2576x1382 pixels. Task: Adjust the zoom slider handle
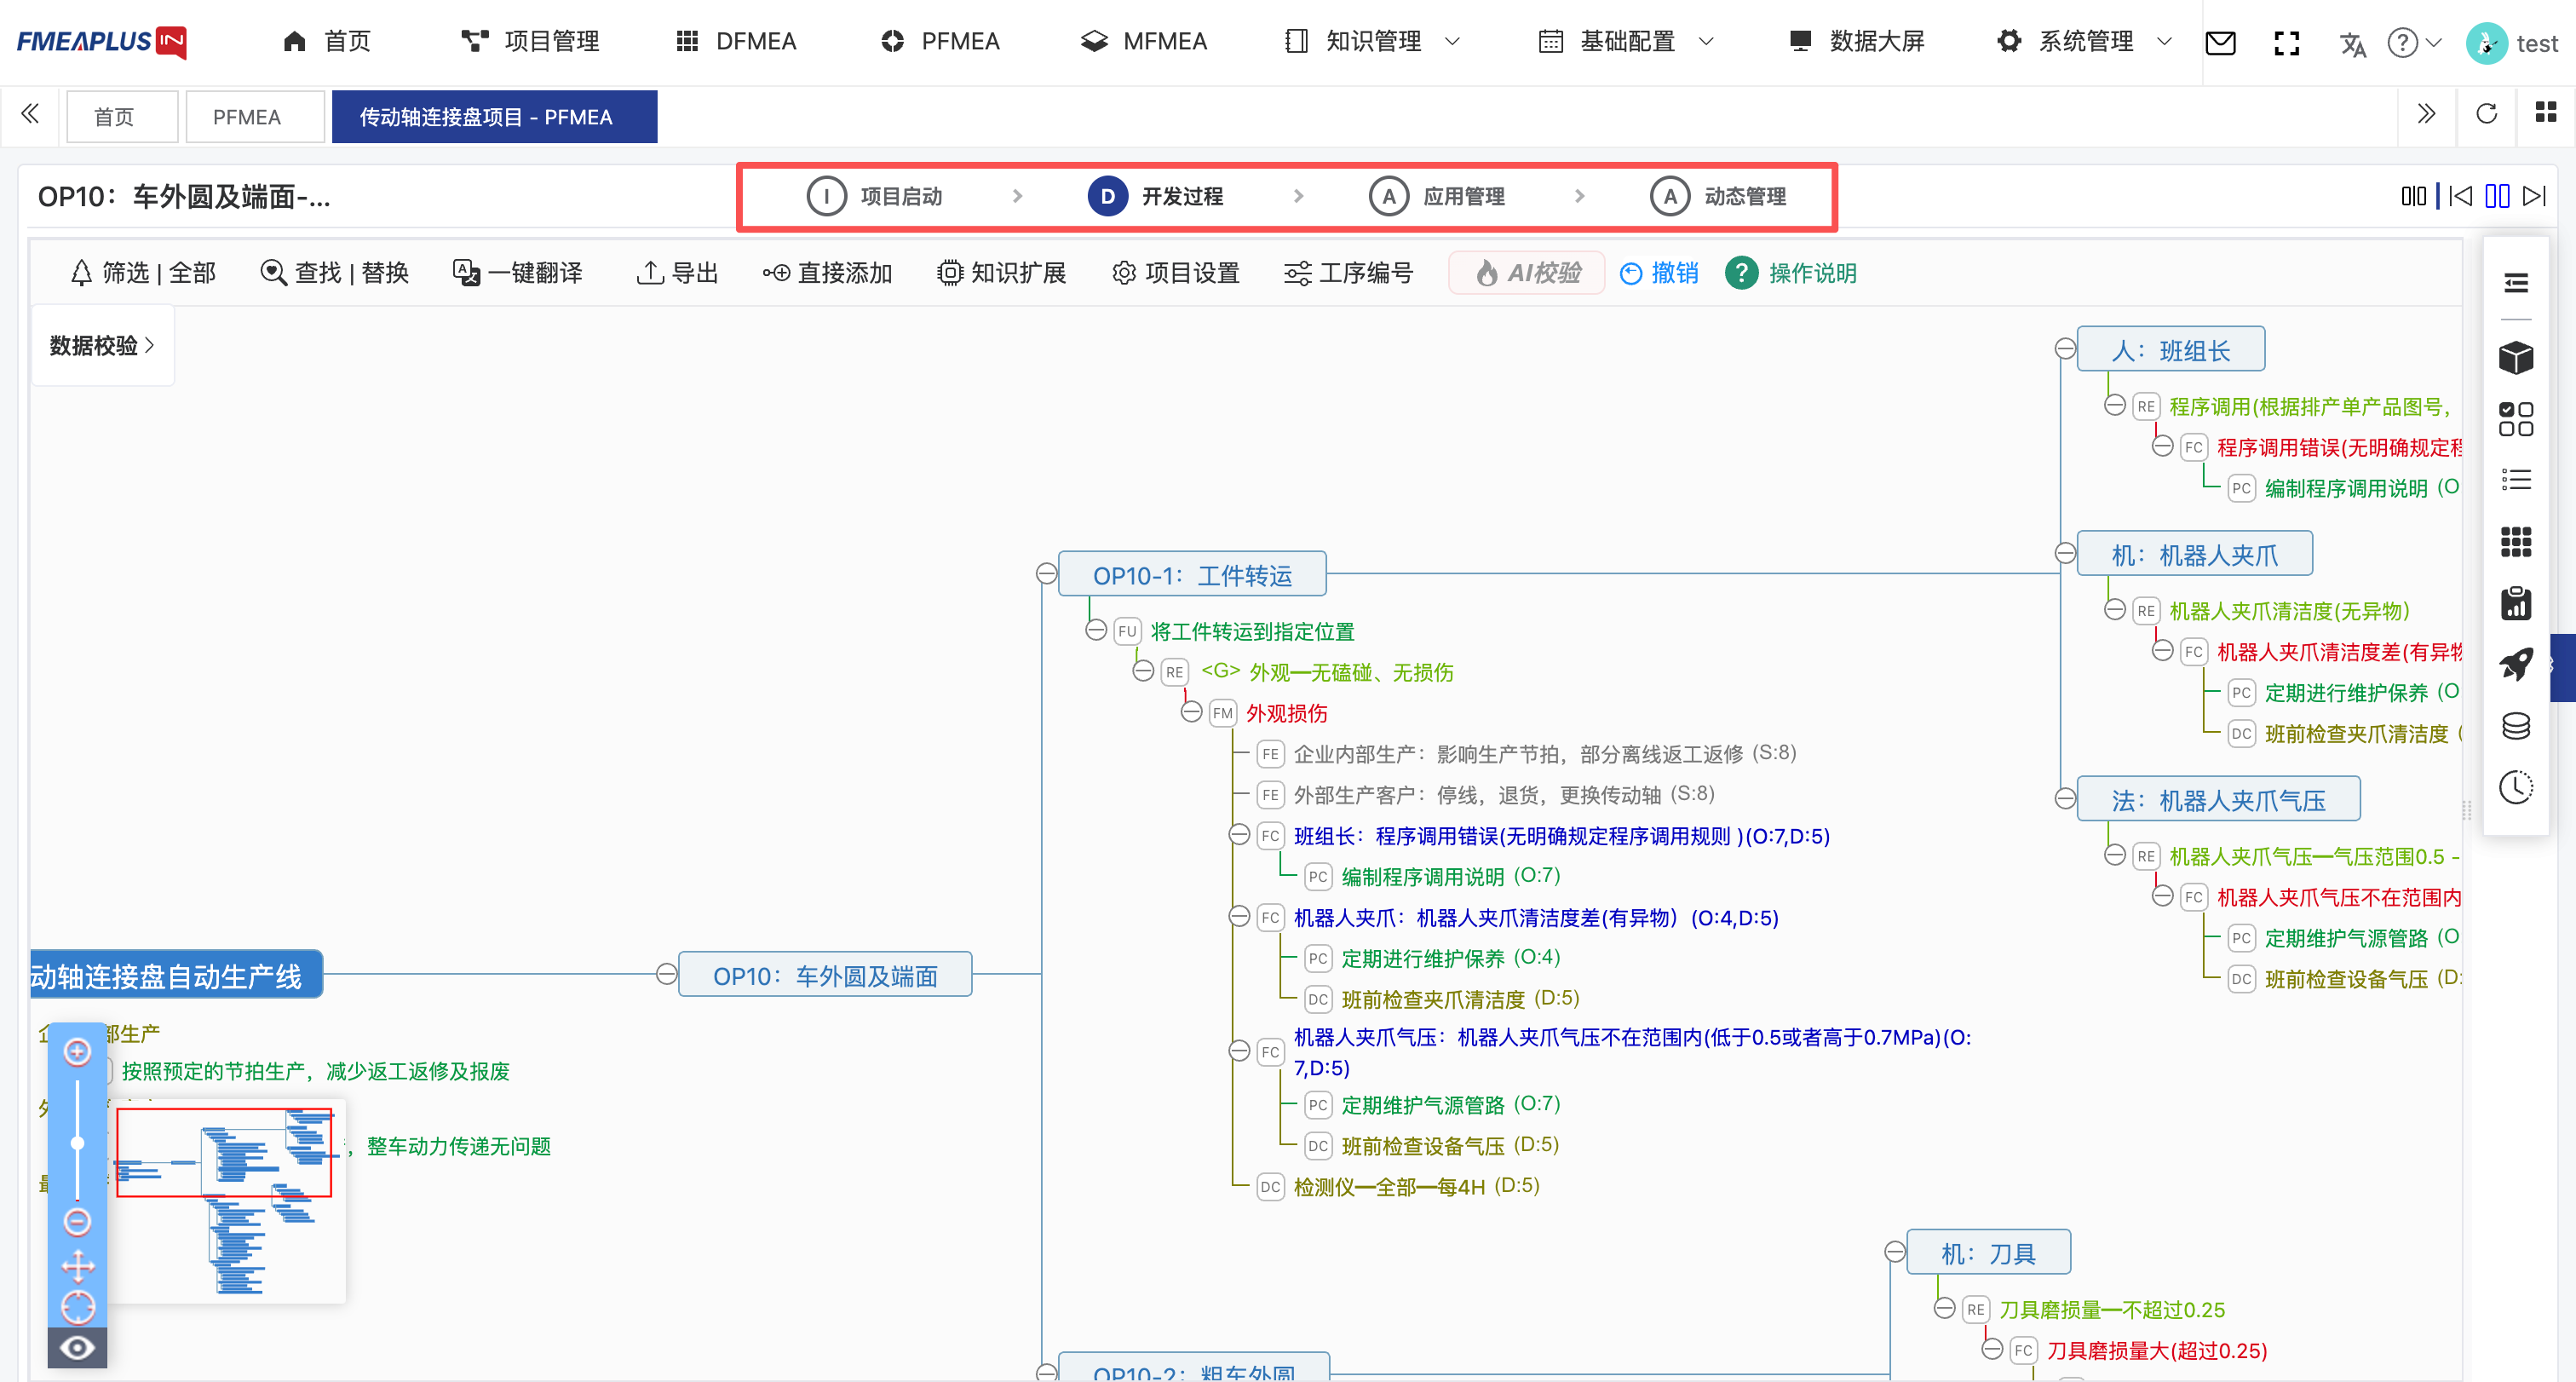click(x=77, y=1142)
